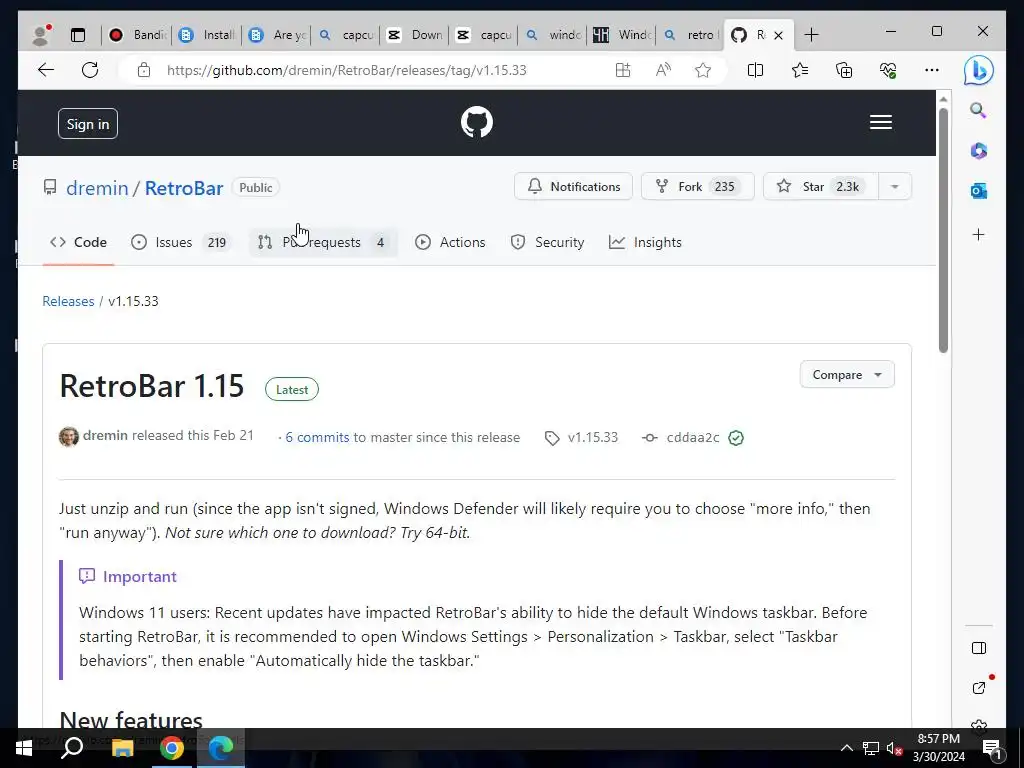
Task: Click the Microsoft Edge taskbar icon
Action: pyautogui.click(x=221, y=748)
